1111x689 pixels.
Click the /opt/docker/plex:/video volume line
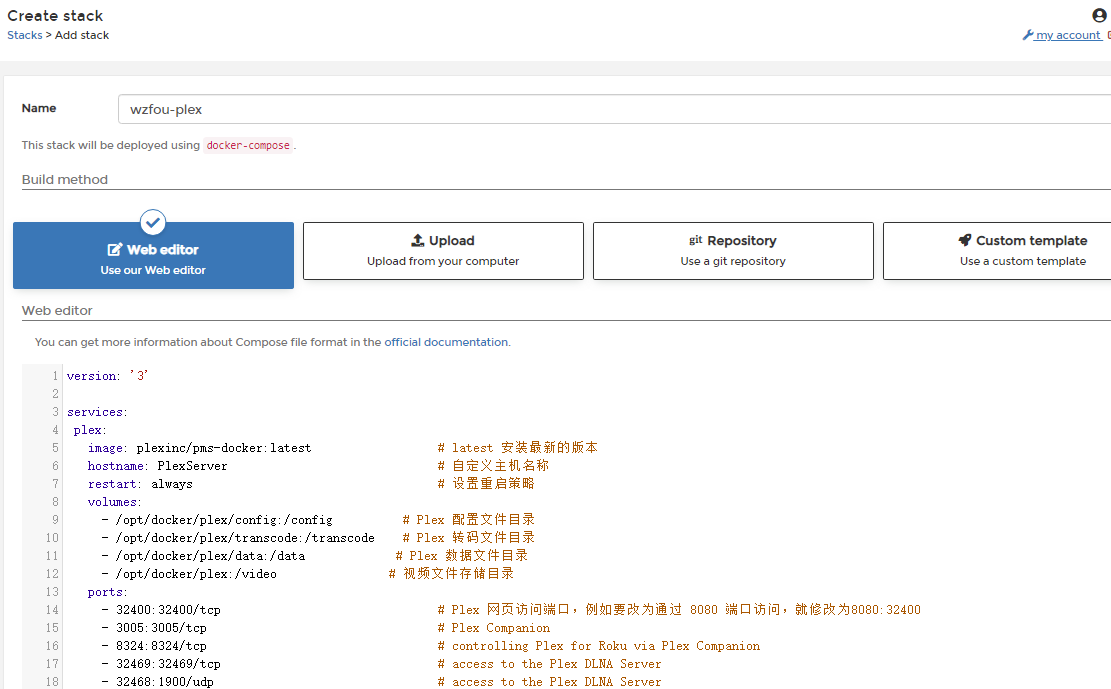click(x=189, y=573)
